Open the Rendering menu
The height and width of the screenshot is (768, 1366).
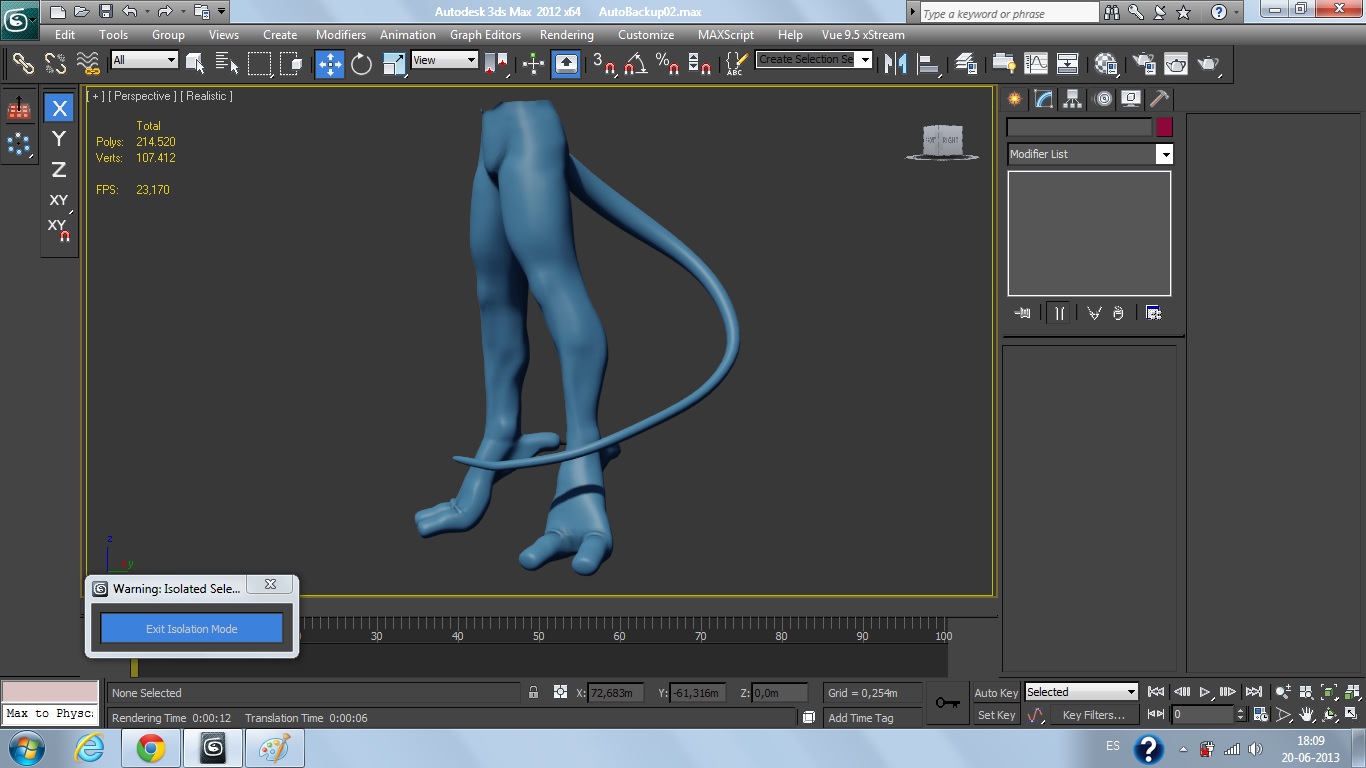tap(567, 34)
